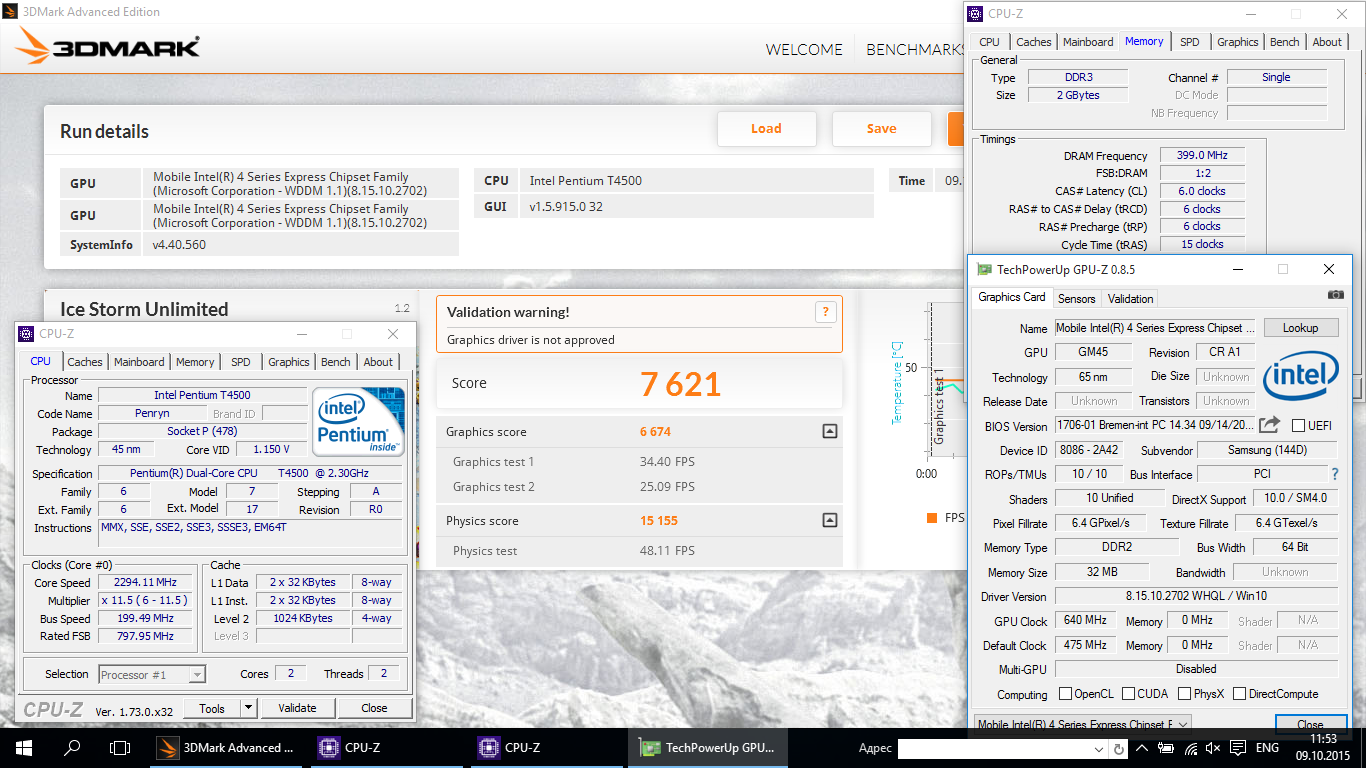Click the DRAM Frequency 399.0 MHz value
The width and height of the screenshot is (1366, 768).
1202,155
